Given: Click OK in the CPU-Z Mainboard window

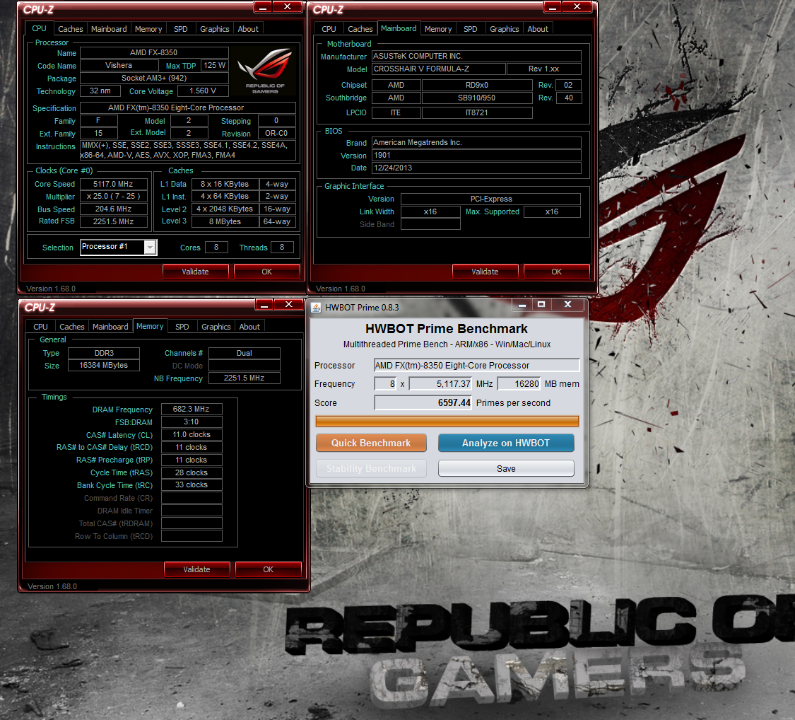Looking at the screenshot, I should click(x=556, y=271).
